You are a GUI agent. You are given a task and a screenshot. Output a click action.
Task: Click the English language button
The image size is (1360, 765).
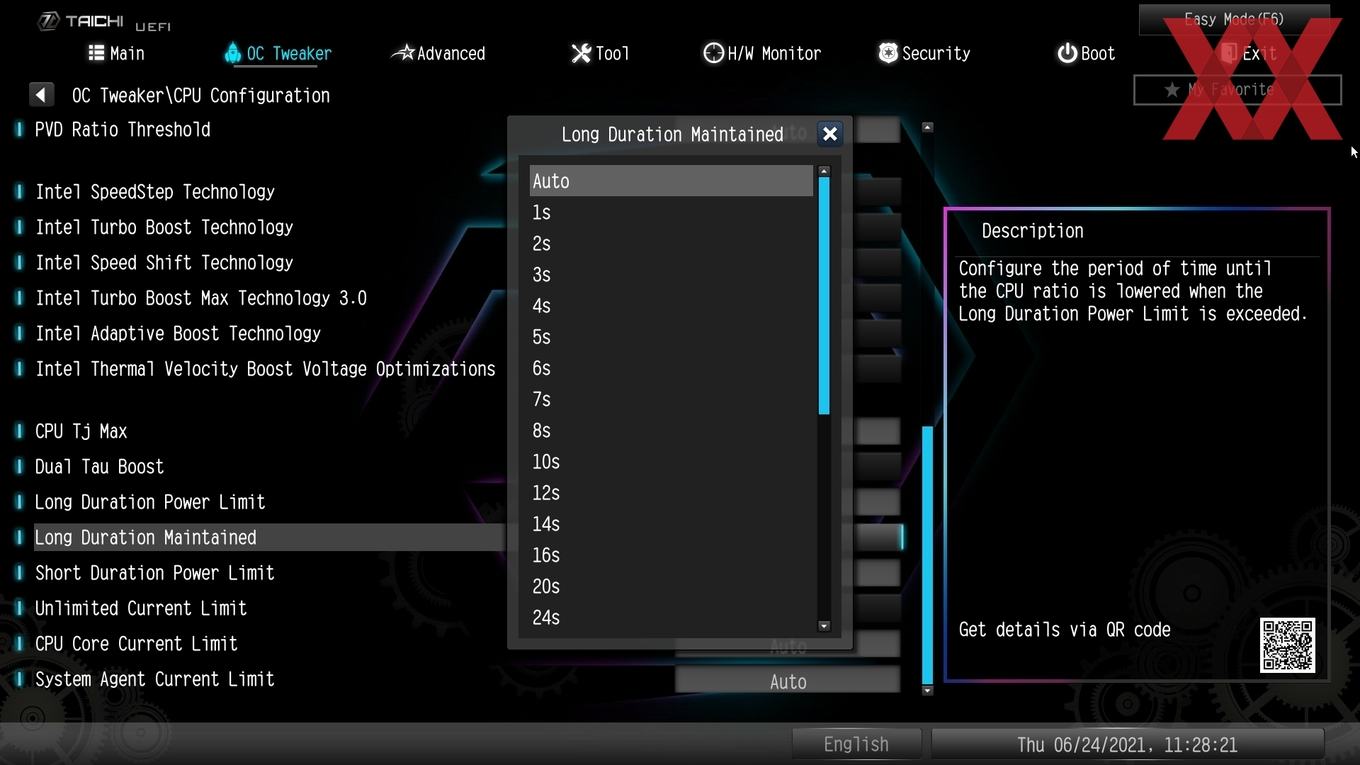tap(856, 744)
